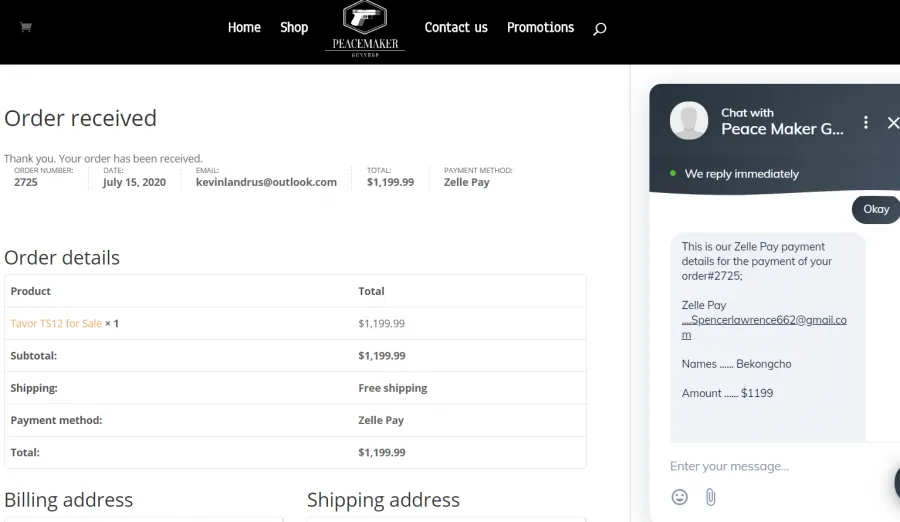This screenshot has height=522, width=900.
Task: Open the Contact us page
Action: (456, 28)
